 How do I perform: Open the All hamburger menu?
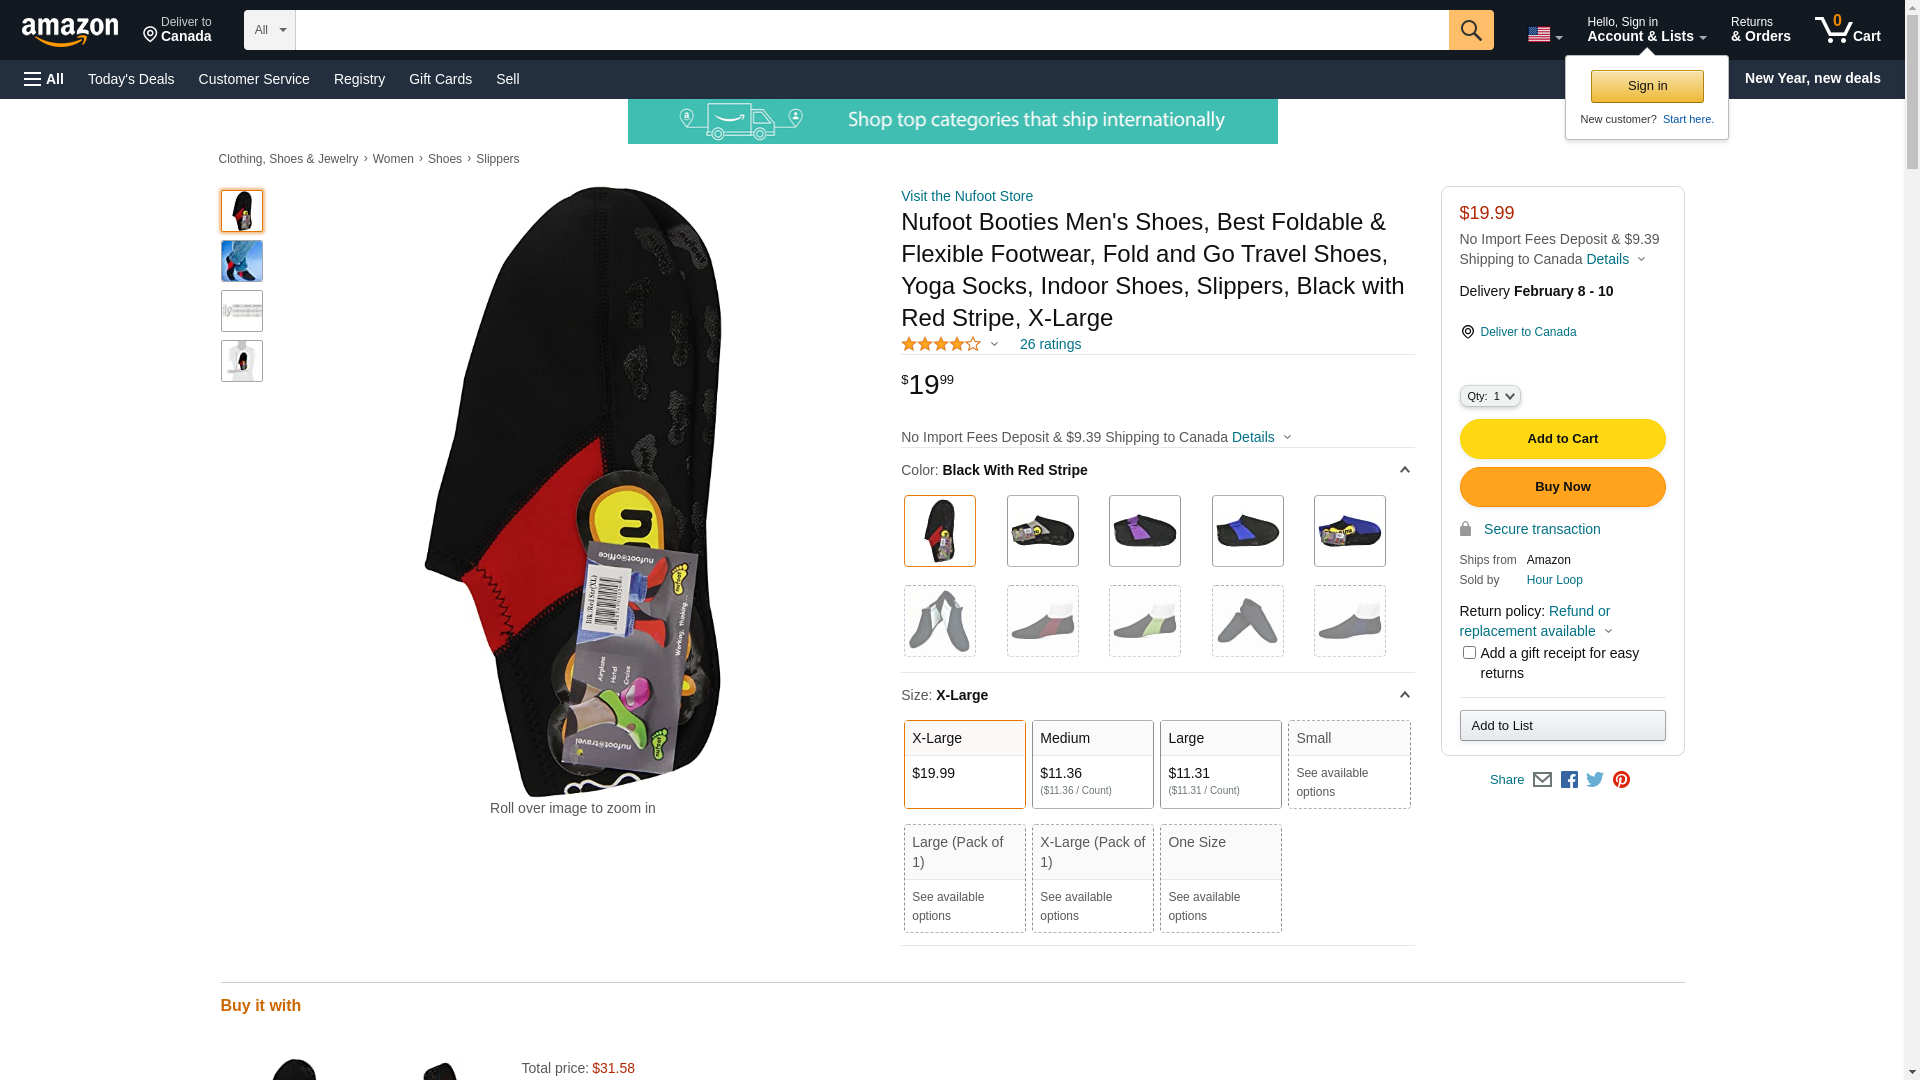point(44,79)
